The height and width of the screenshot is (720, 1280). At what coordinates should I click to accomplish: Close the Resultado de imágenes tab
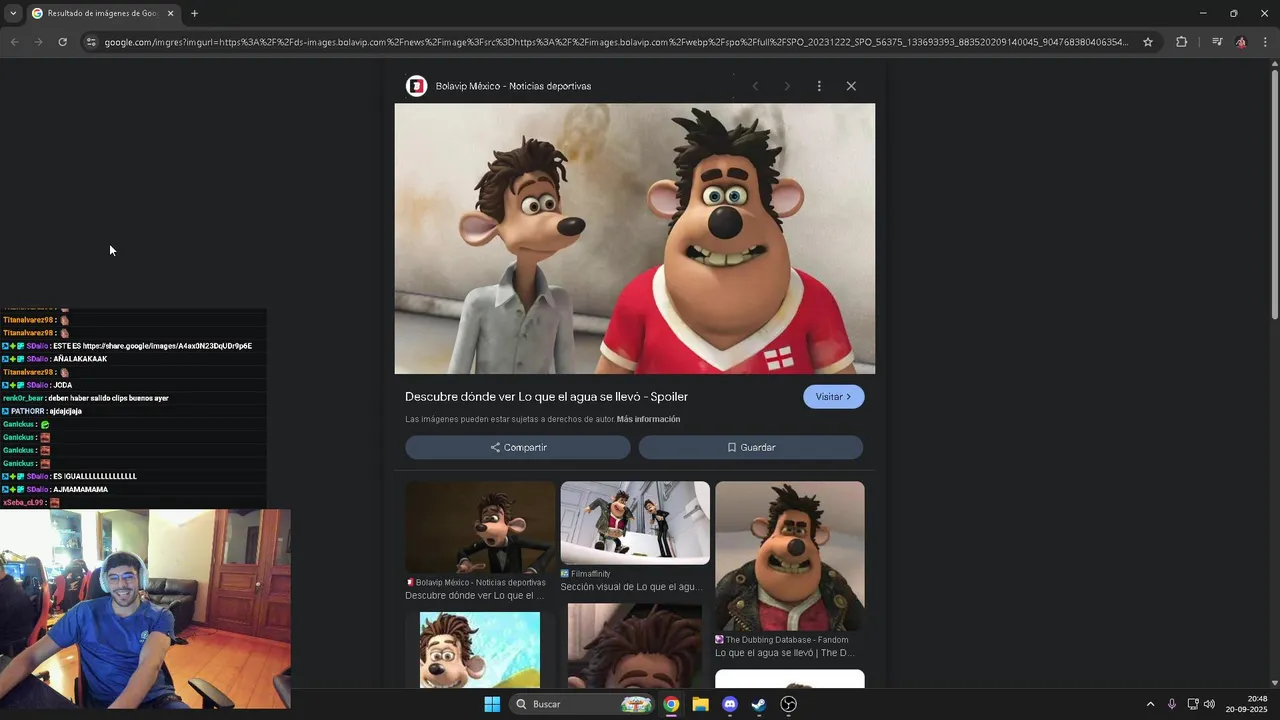pyautogui.click(x=170, y=13)
